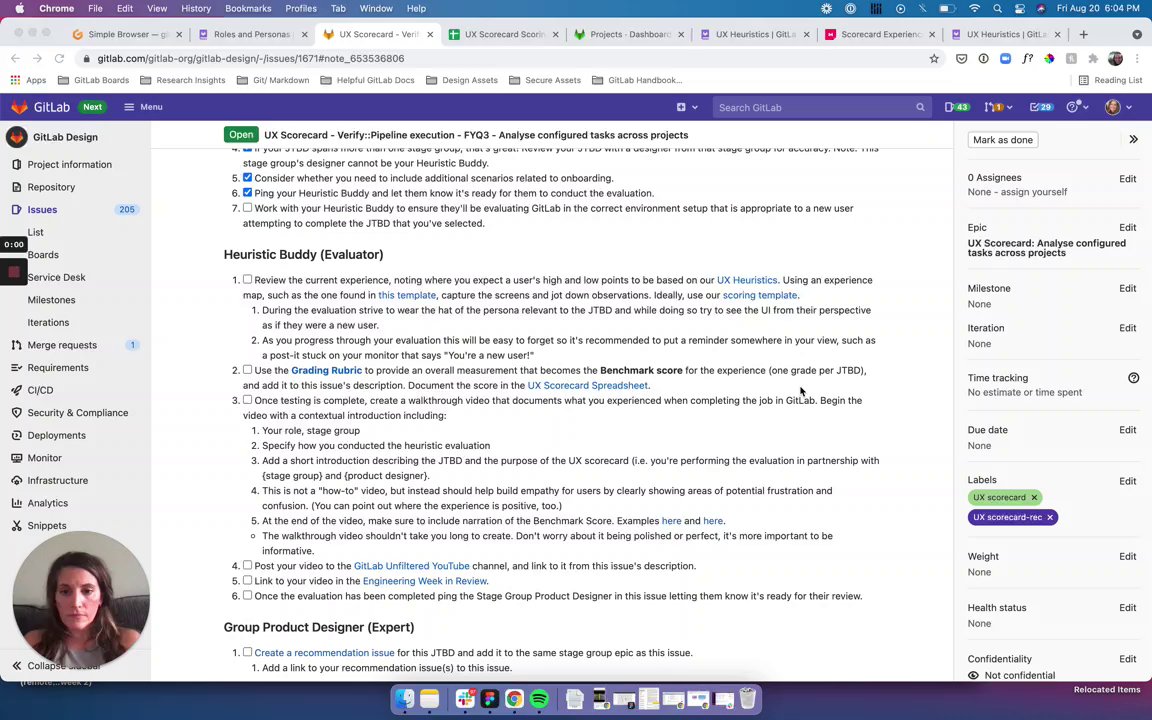The width and height of the screenshot is (1152, 720).
Task: Bookmark this page with the star icon
Action: 934,59
